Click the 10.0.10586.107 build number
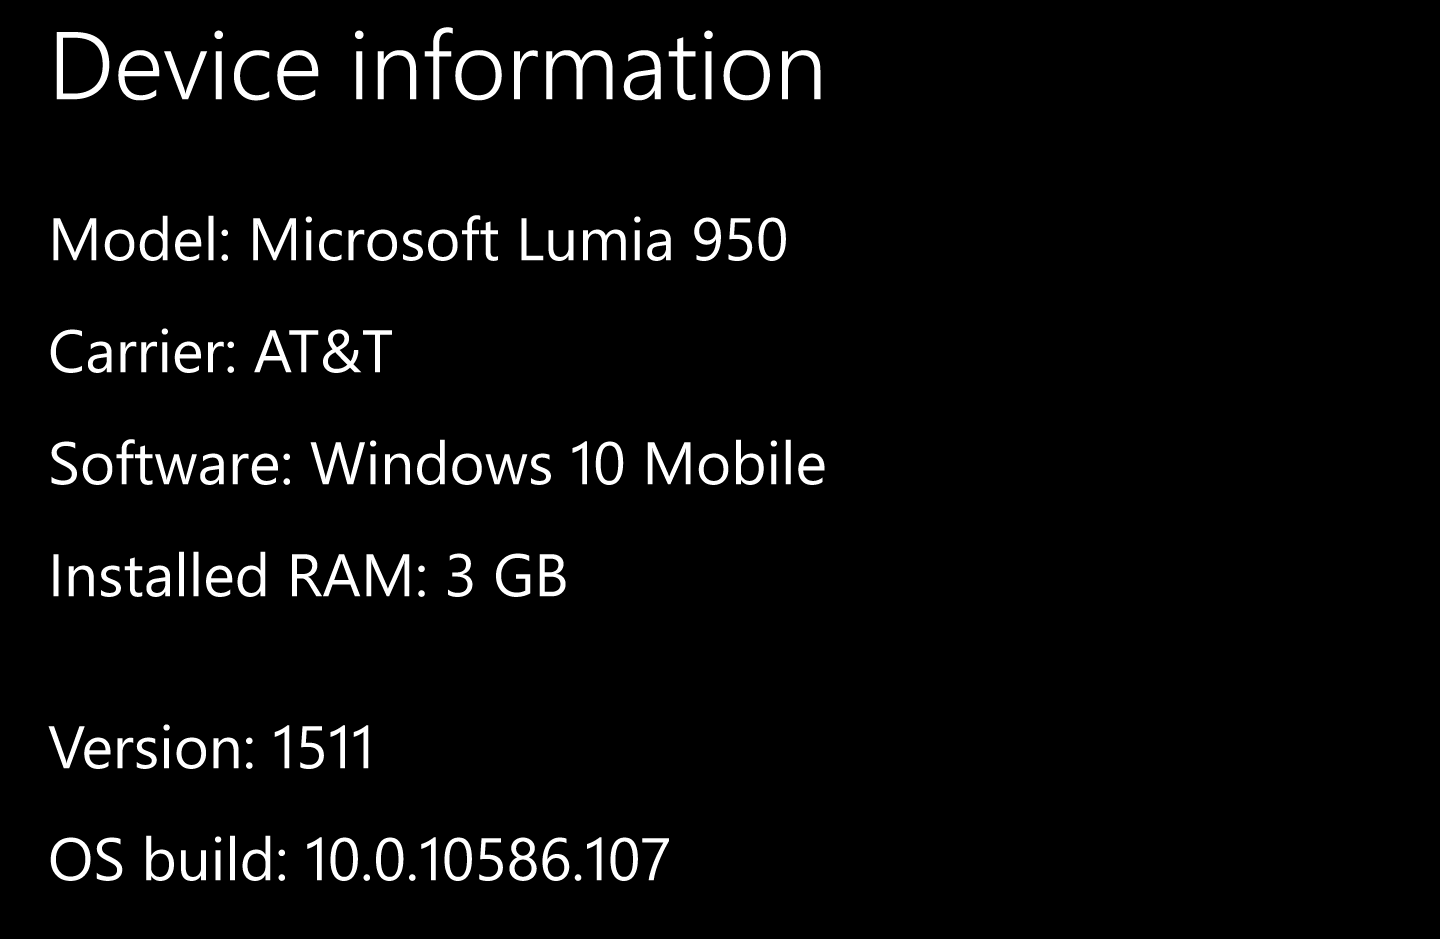Screen dimensions: 1440x939 coord(486,859)
